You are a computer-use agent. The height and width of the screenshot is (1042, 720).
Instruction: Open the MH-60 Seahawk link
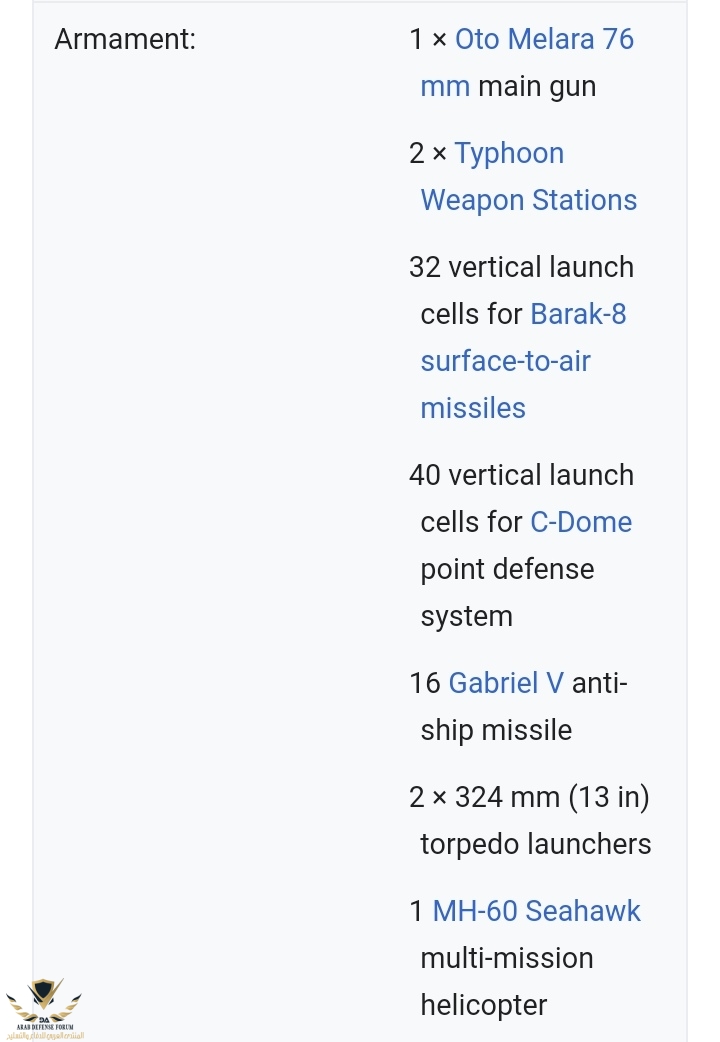coord(536,912)
